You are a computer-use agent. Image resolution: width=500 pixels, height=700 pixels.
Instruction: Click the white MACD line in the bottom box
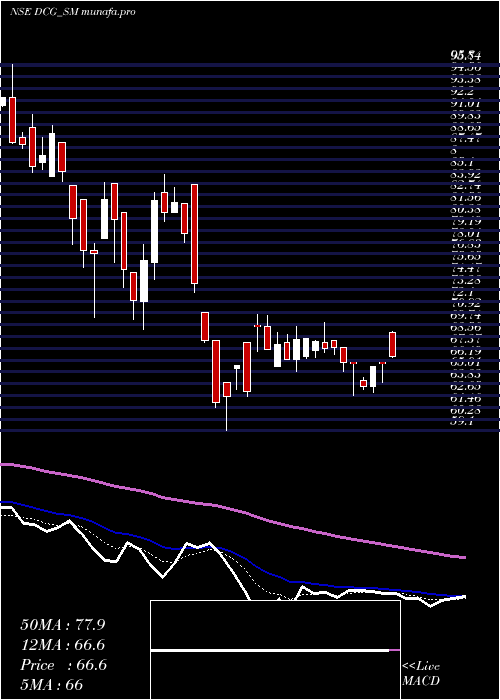tap(270, 651)
